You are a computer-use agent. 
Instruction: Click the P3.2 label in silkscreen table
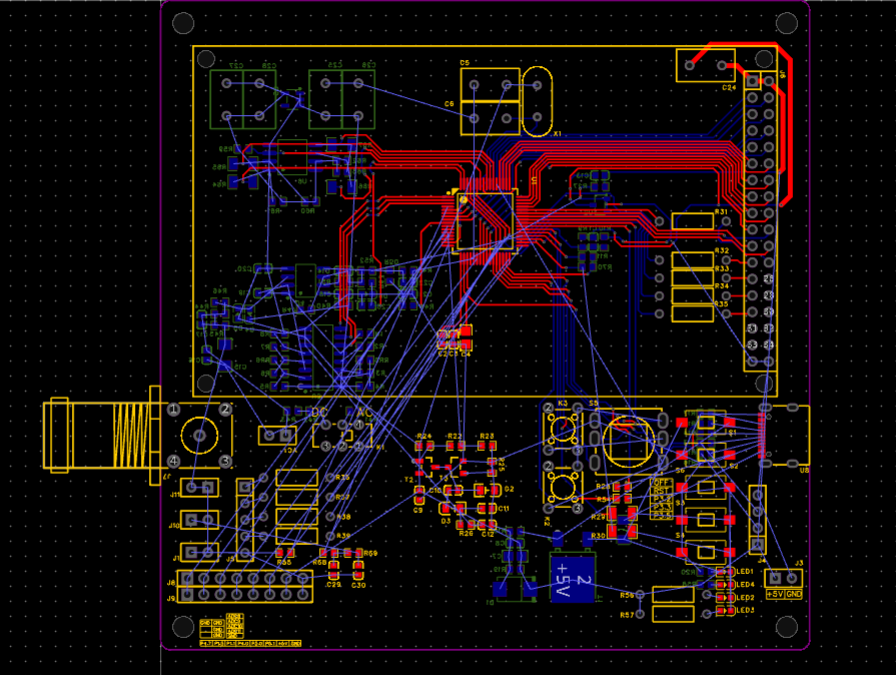point(662,499)
